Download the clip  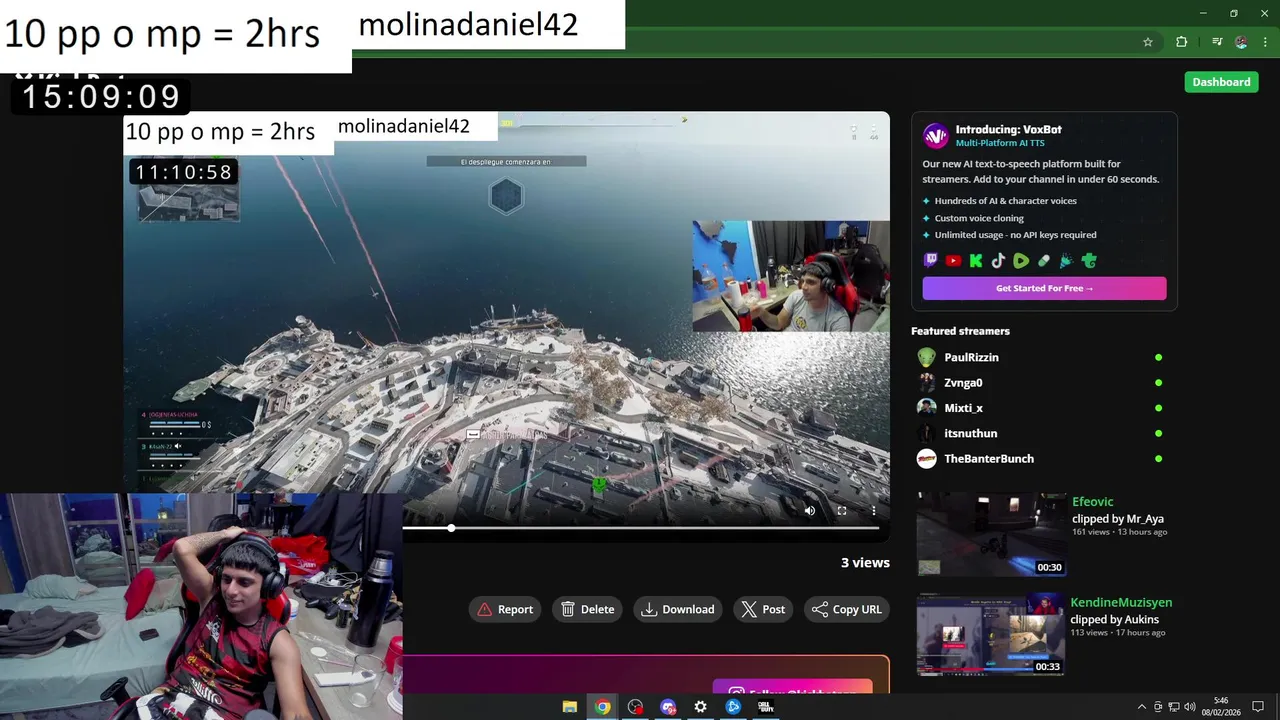point(678,609)
